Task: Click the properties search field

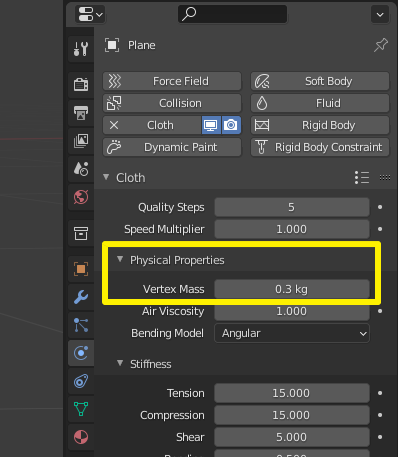Action: click(232, 14)
